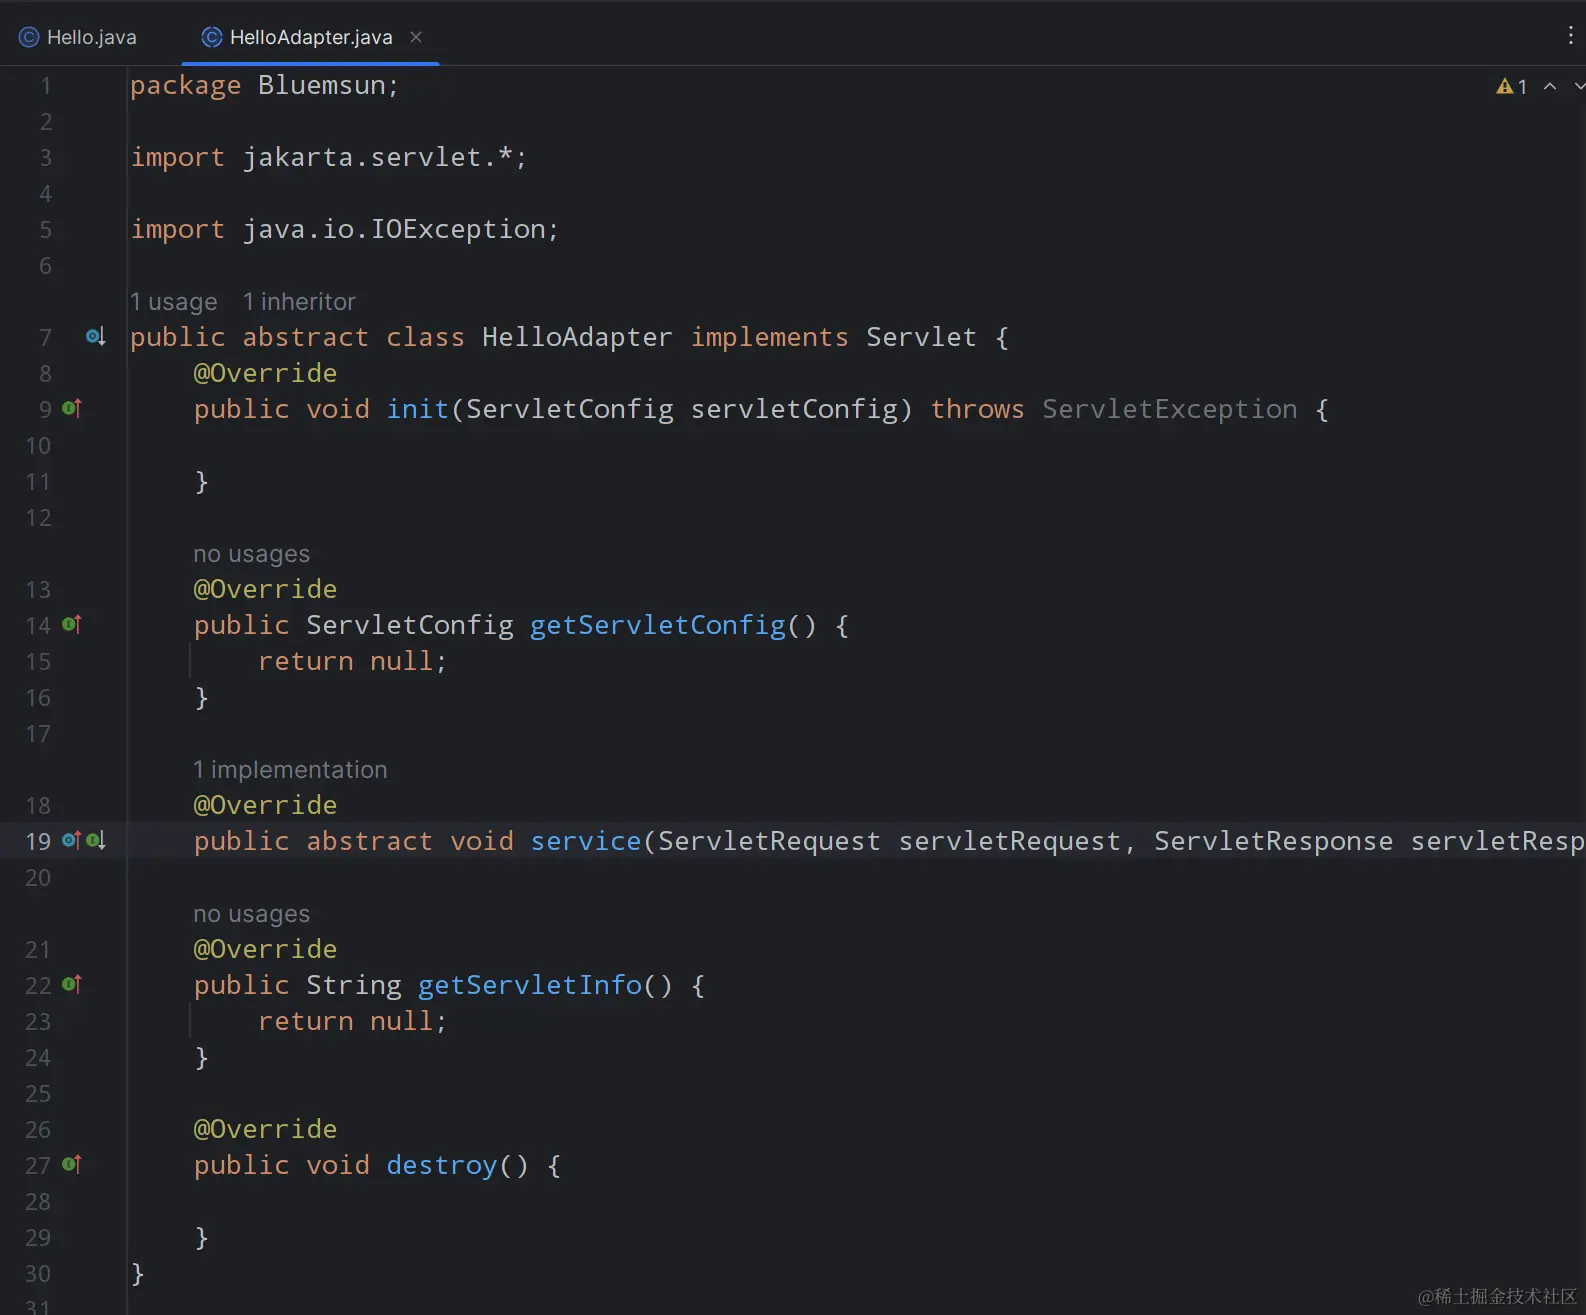Click the ServletRequest parameter type
The height and width of the screenshot is (1315, 1586).
769,841
